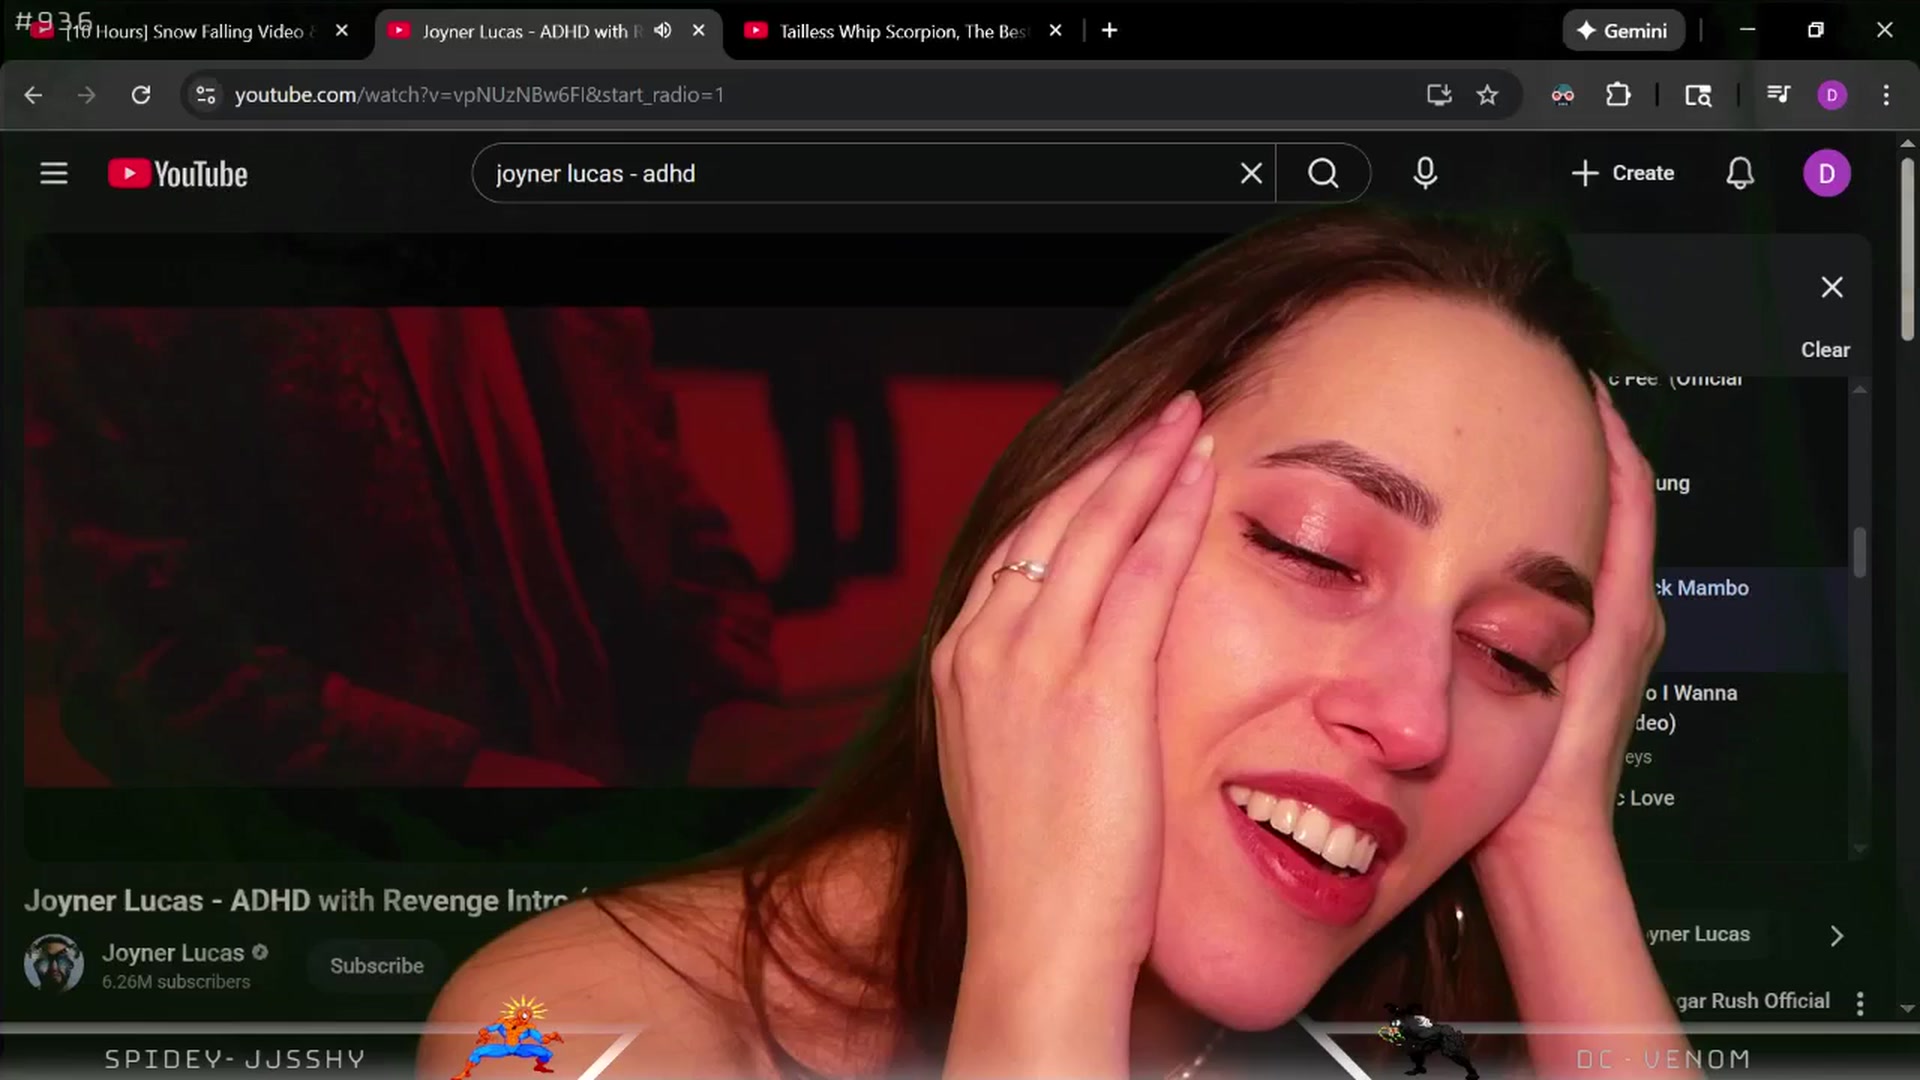Image resolution: width=1920 pixels, height=1080 pixels.
Task: Open Joyner Lucas channel name link
Action: tap(173, 953)
